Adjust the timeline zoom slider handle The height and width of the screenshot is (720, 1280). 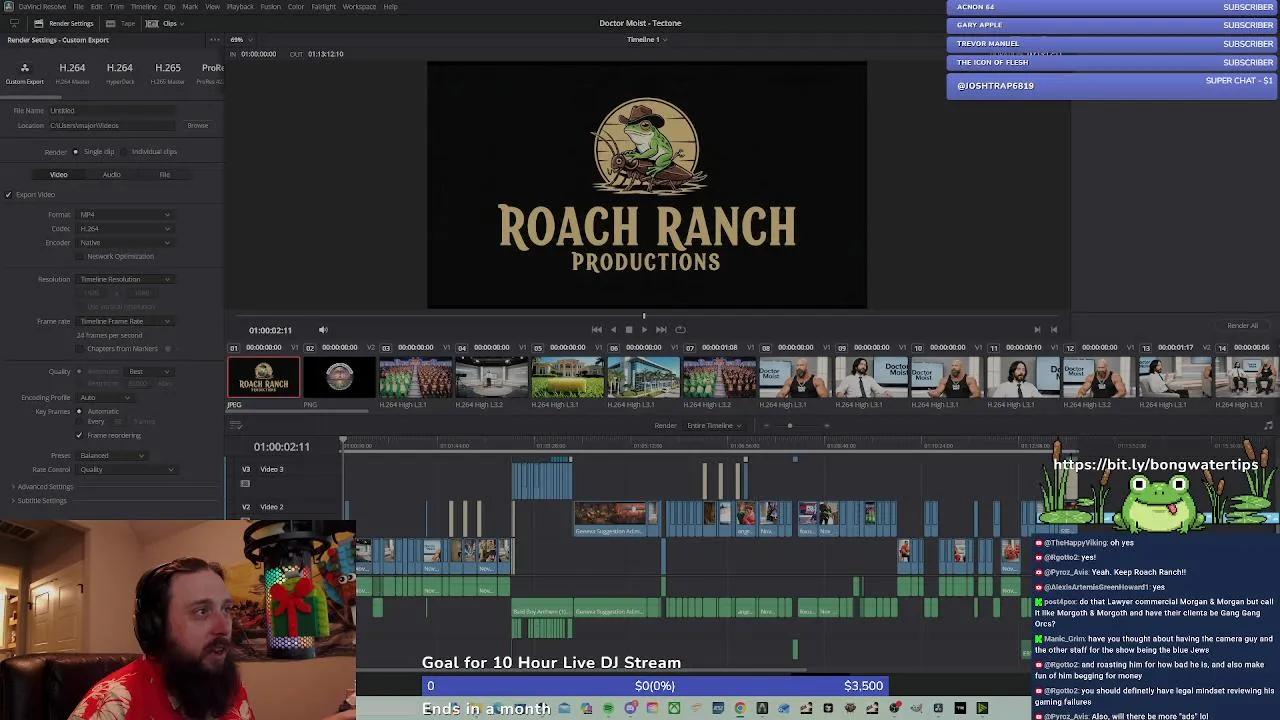pyautogui.click(x=789, y=426)
